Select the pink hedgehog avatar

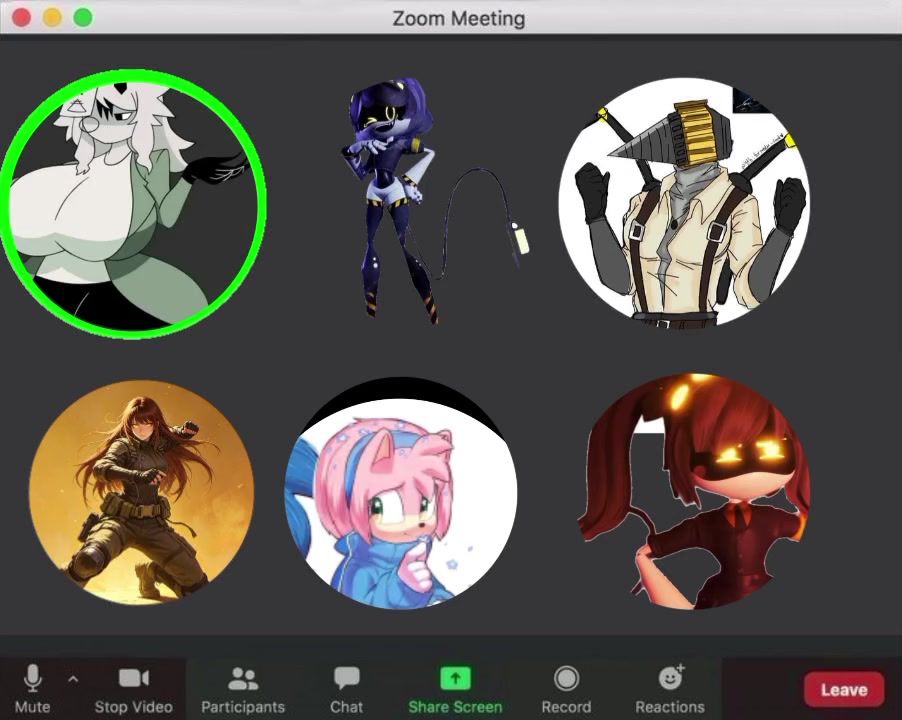point(400,493)
